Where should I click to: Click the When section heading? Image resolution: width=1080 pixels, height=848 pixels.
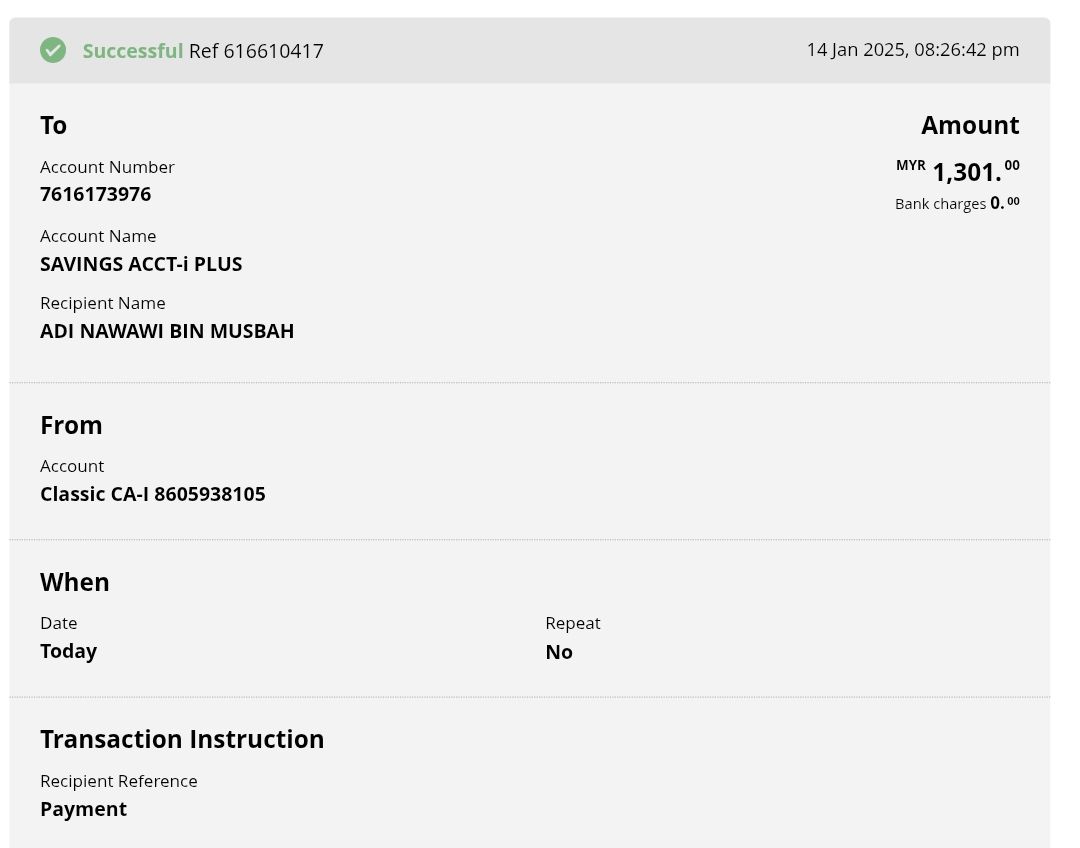click(x=75, y=582)
